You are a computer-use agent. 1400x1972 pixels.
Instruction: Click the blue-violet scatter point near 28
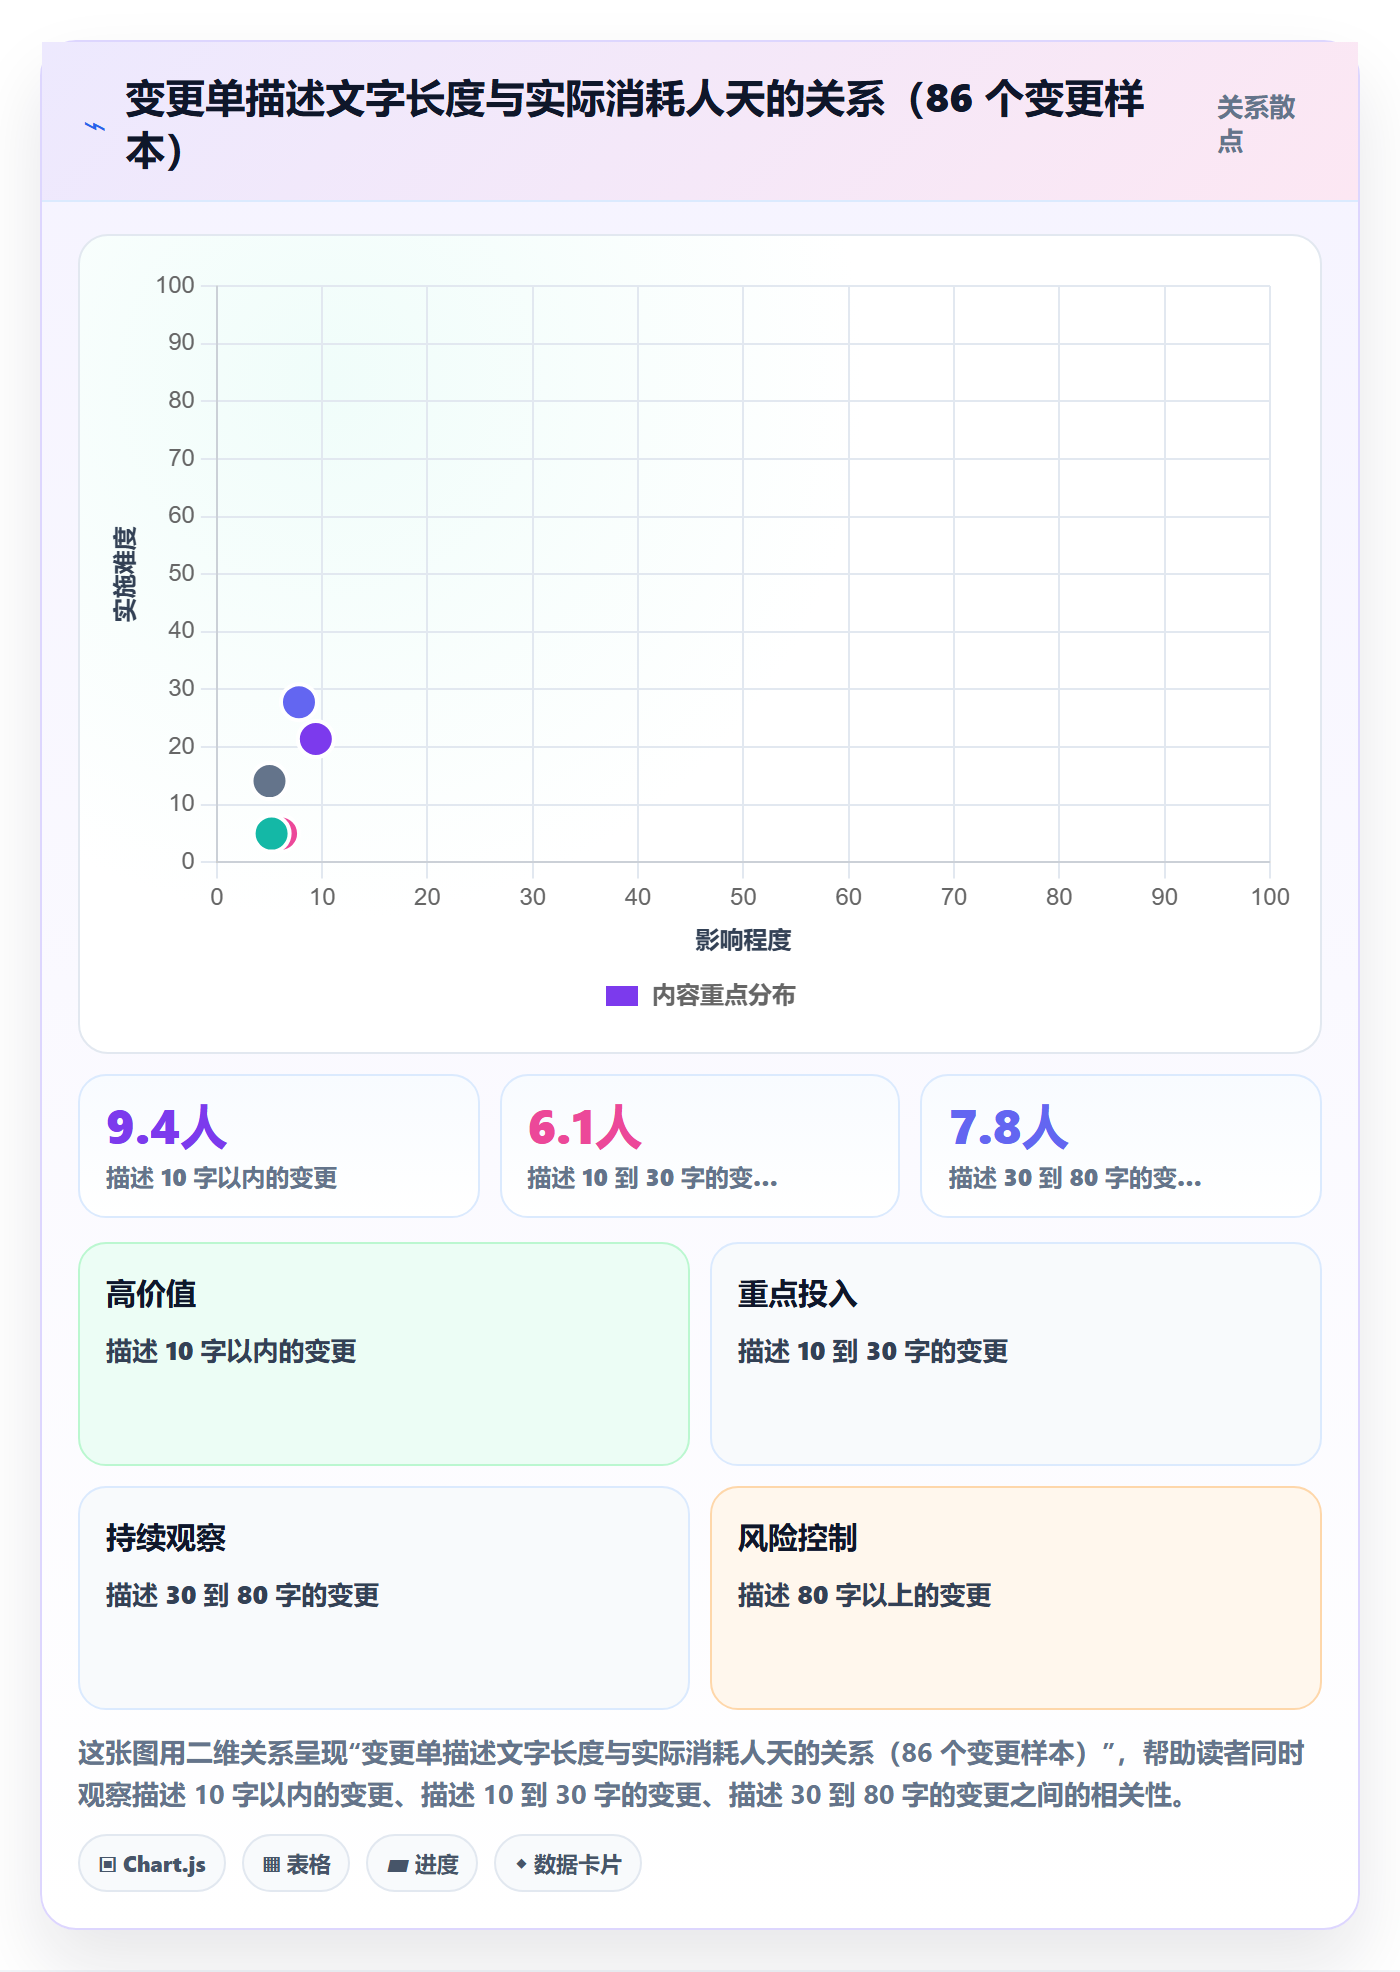pyautogui.click(x=299, y=702)
